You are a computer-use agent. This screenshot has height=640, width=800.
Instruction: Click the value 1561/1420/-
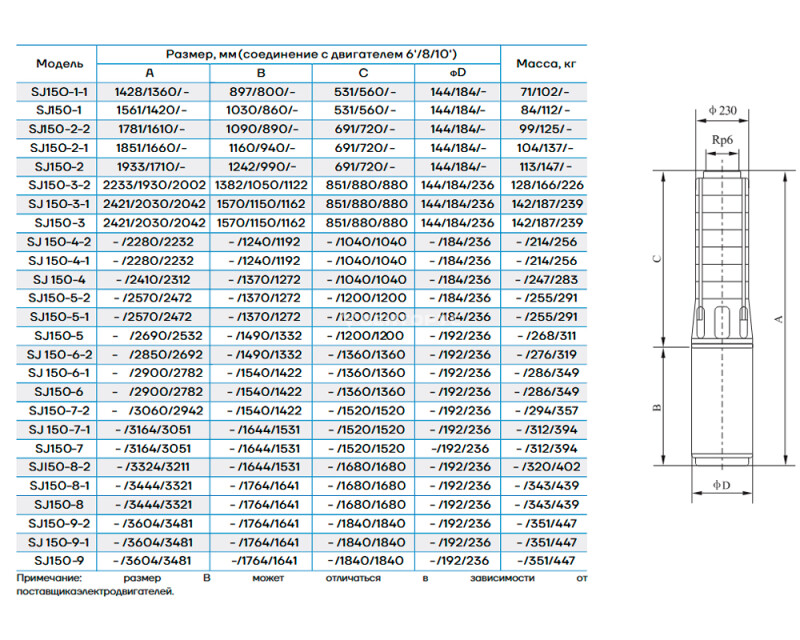point(152,110)
